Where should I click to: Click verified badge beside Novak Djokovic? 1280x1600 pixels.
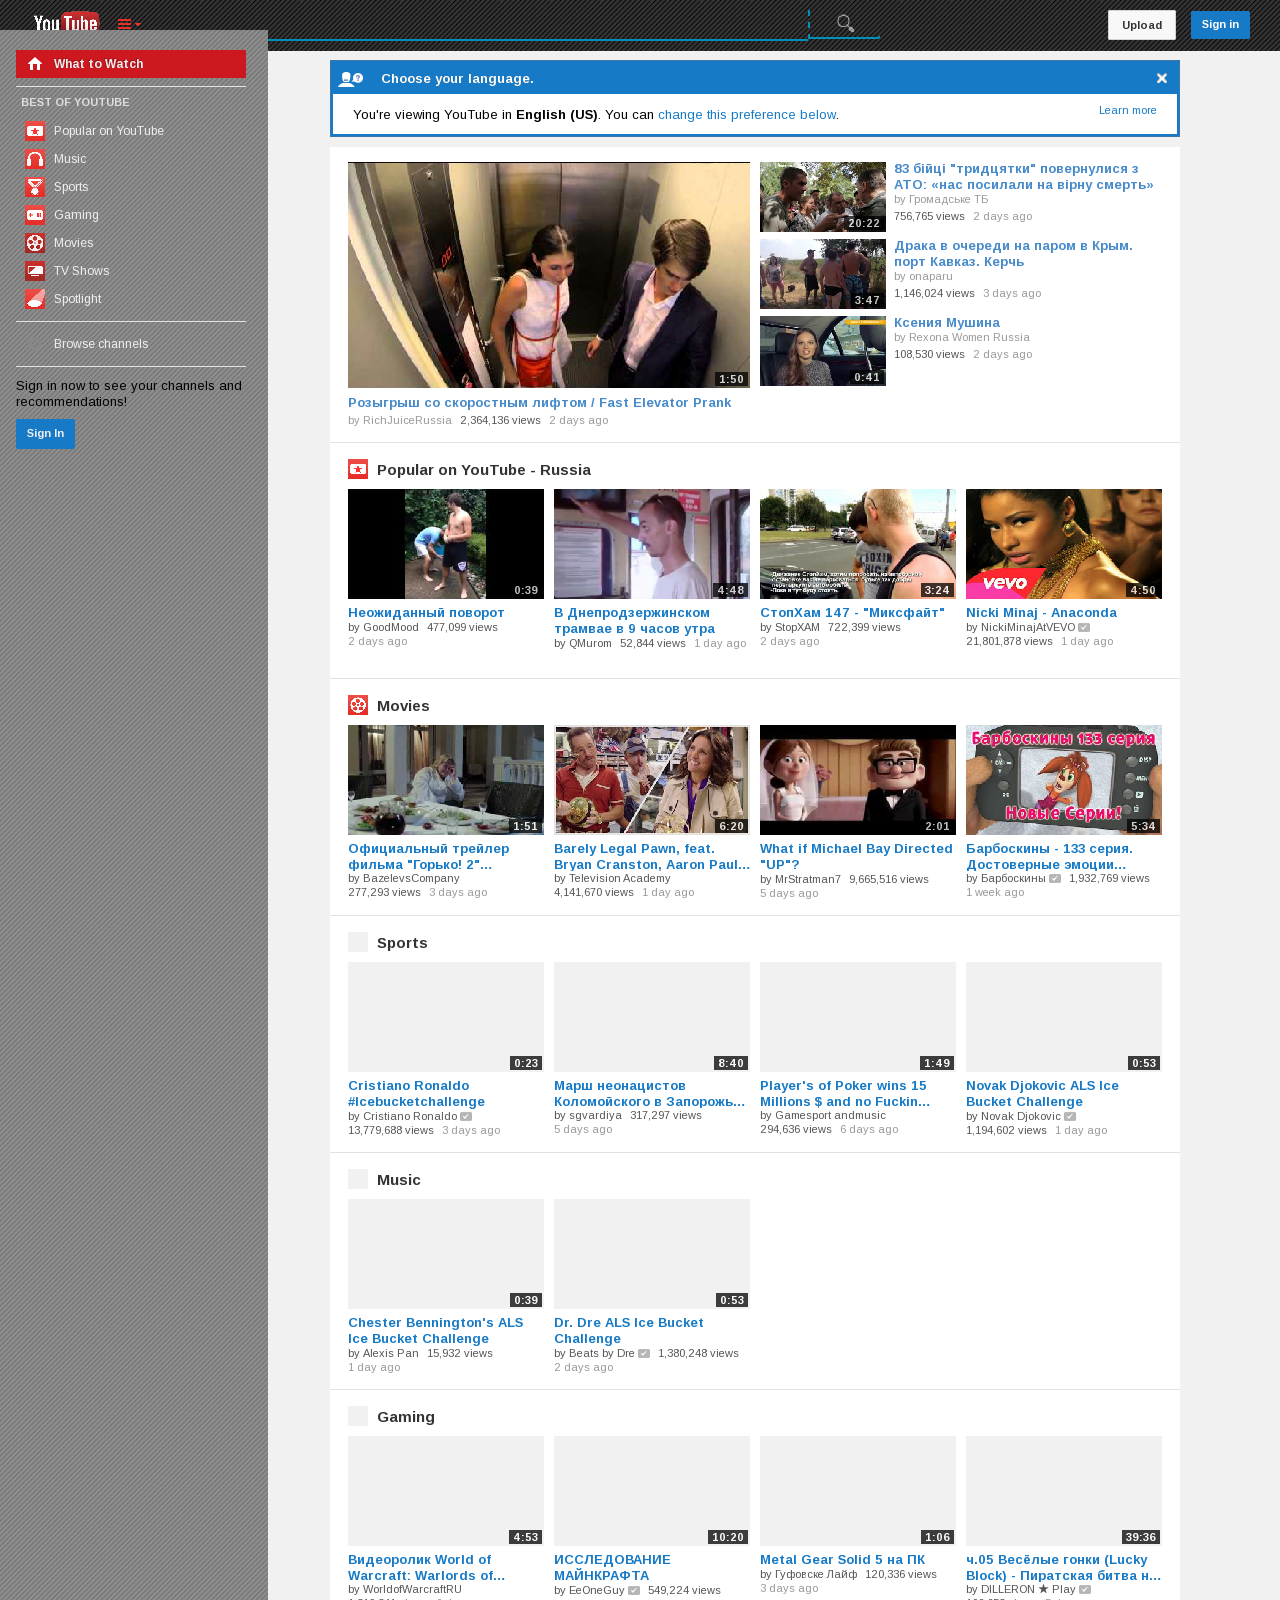(1070, 1117)
